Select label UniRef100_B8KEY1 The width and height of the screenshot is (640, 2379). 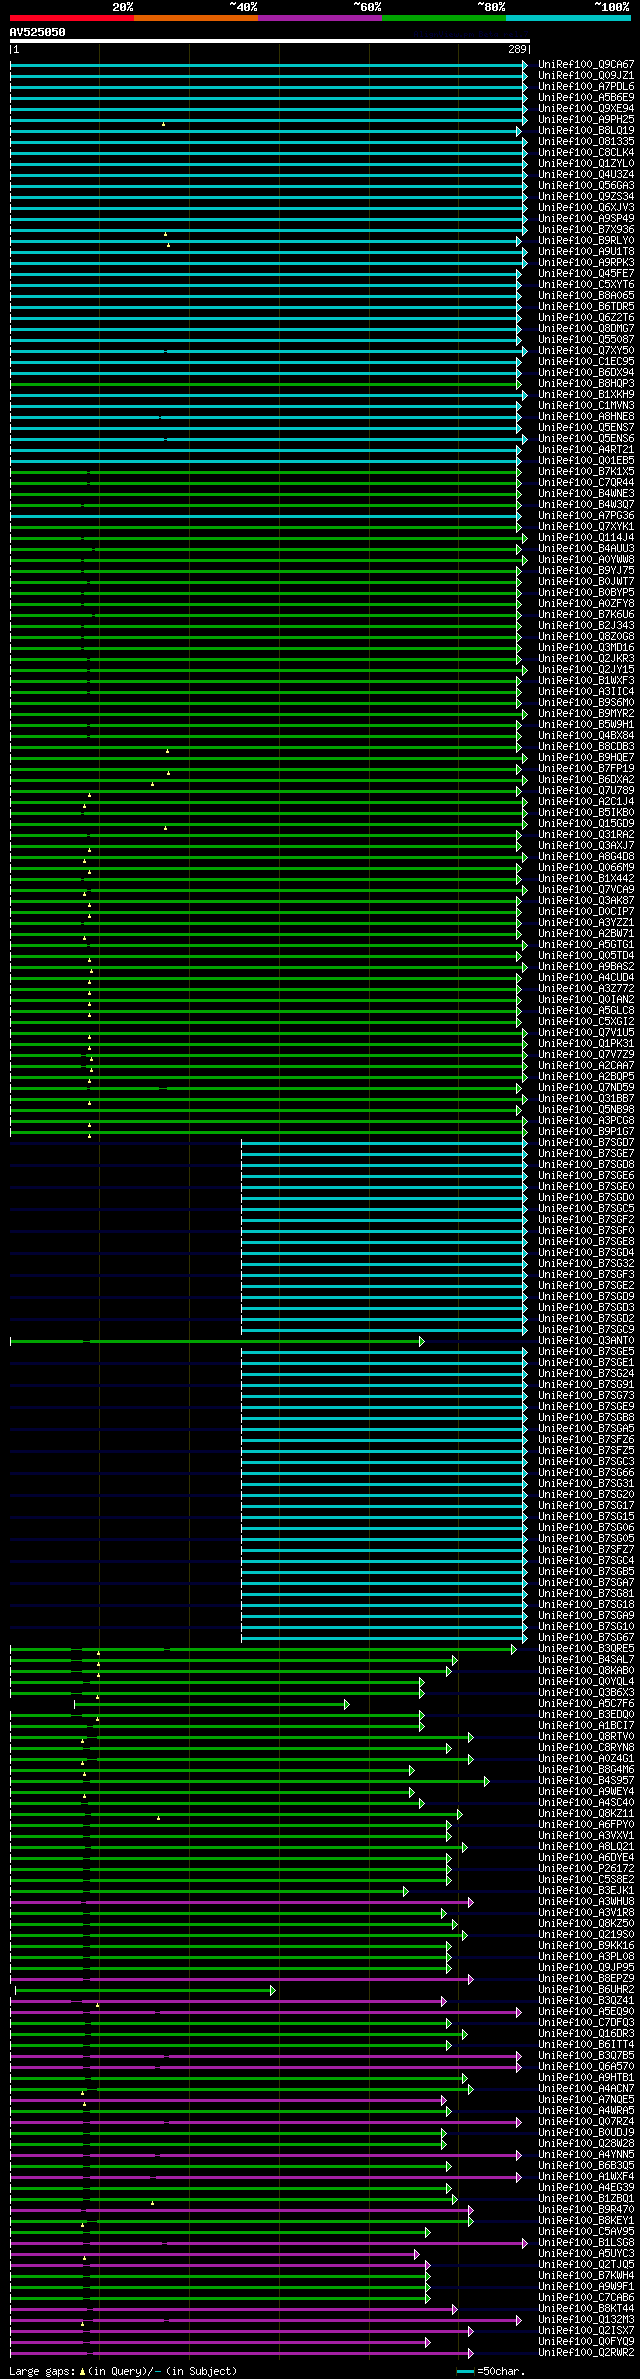point(586,2221)
